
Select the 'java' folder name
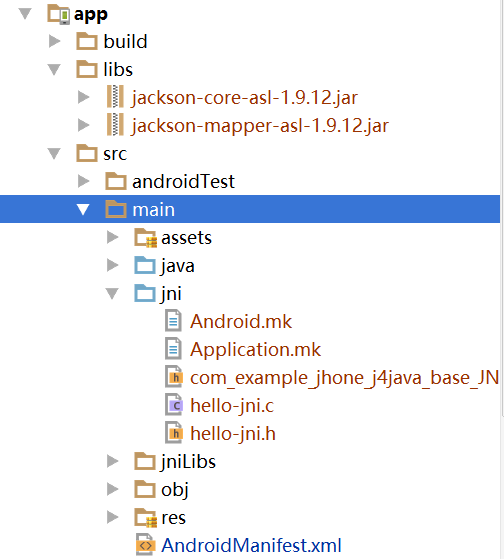coord(178,266)
